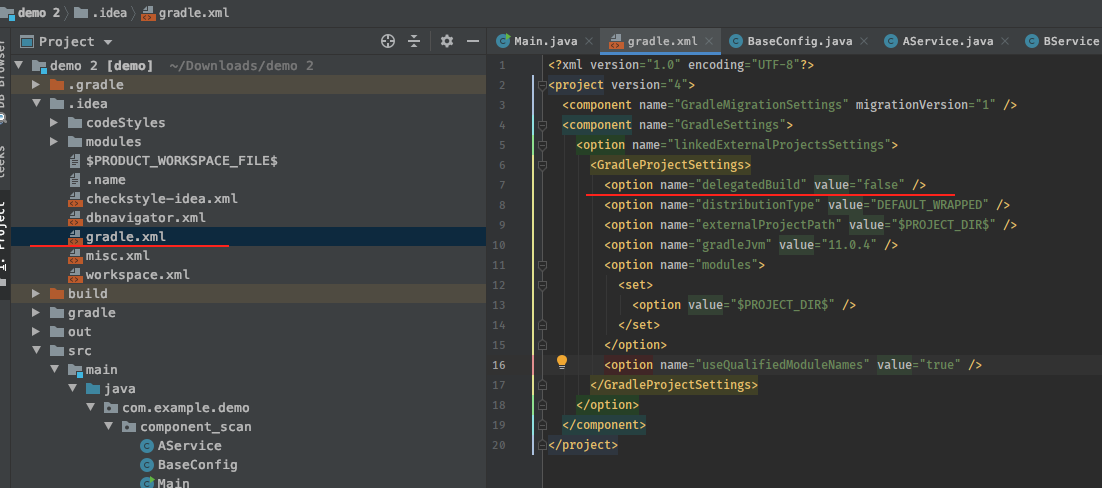Collapse the .idea folder
1102x488 pixels.
click(36, 104)
